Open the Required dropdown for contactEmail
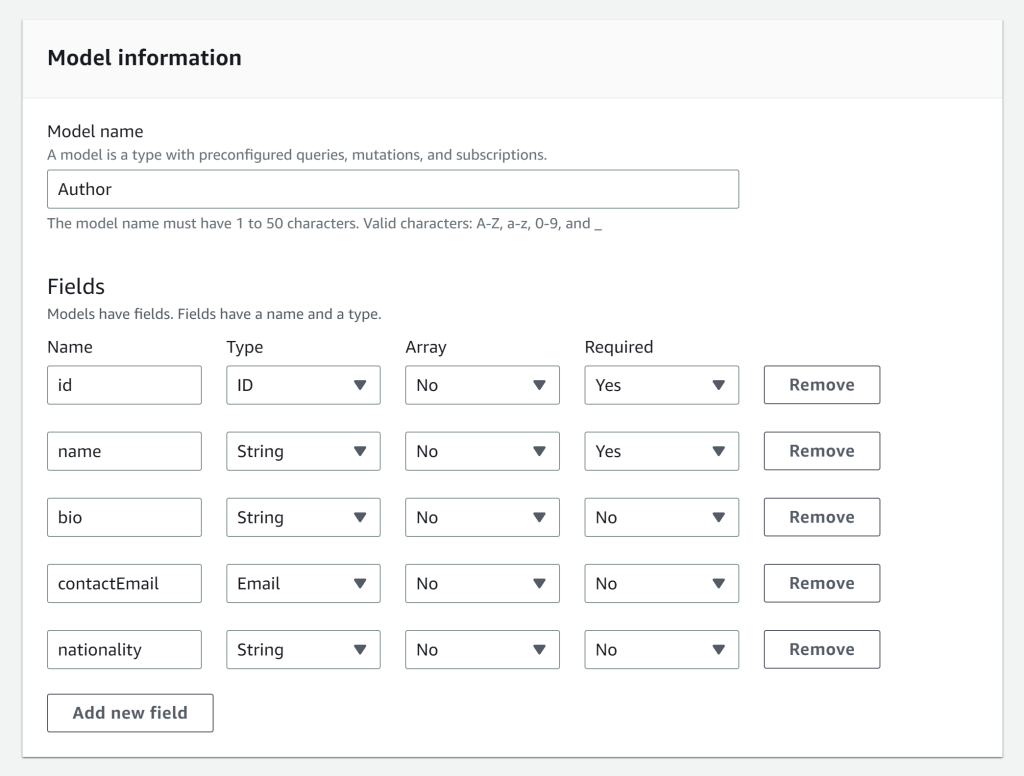 point(661,583)
